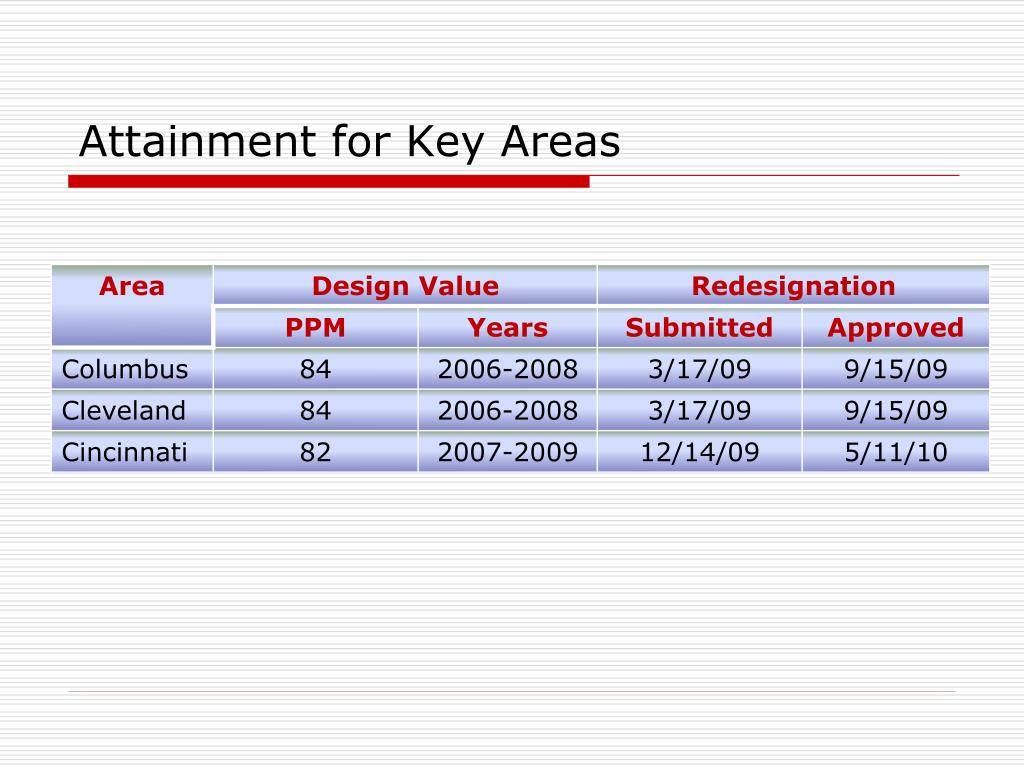Click the 'Redesignation' header cell
This screenshot has height=768, width=1024.
(793, 285)
